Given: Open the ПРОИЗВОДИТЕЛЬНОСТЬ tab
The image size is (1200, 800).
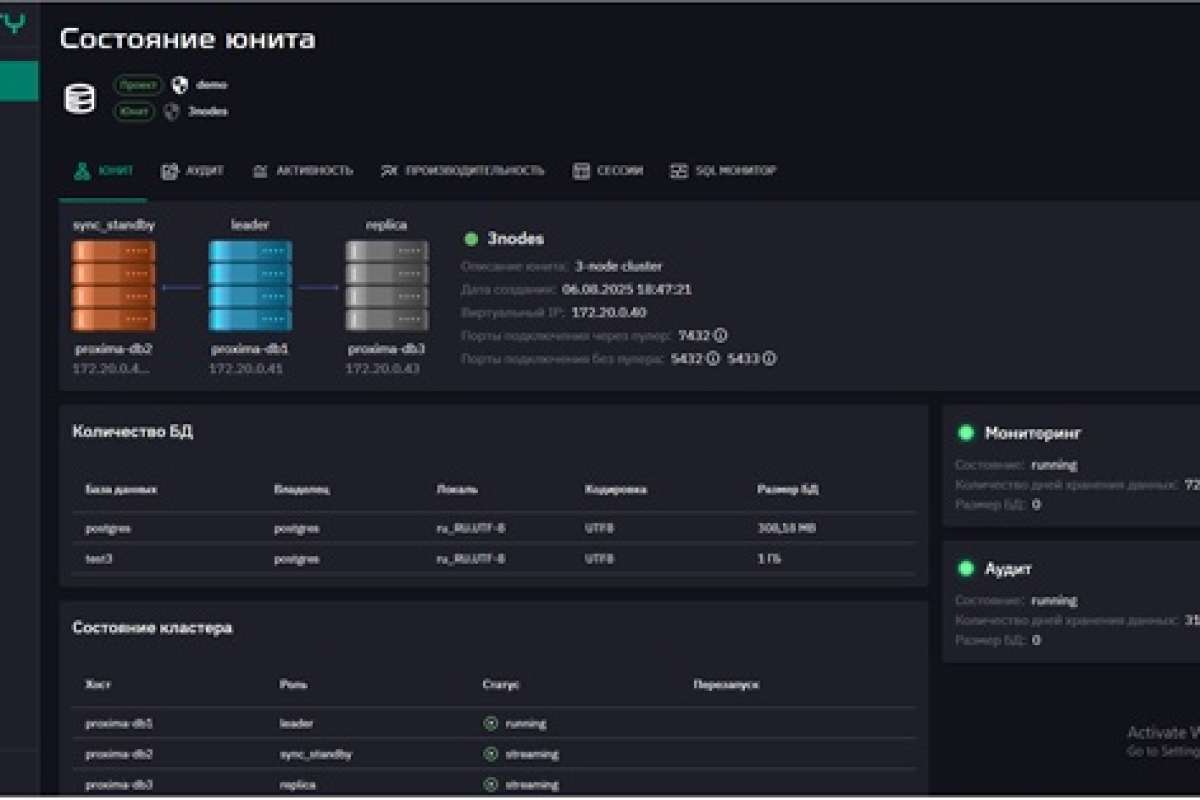Looking at the screenshot, I should click(x=462, y=171).
